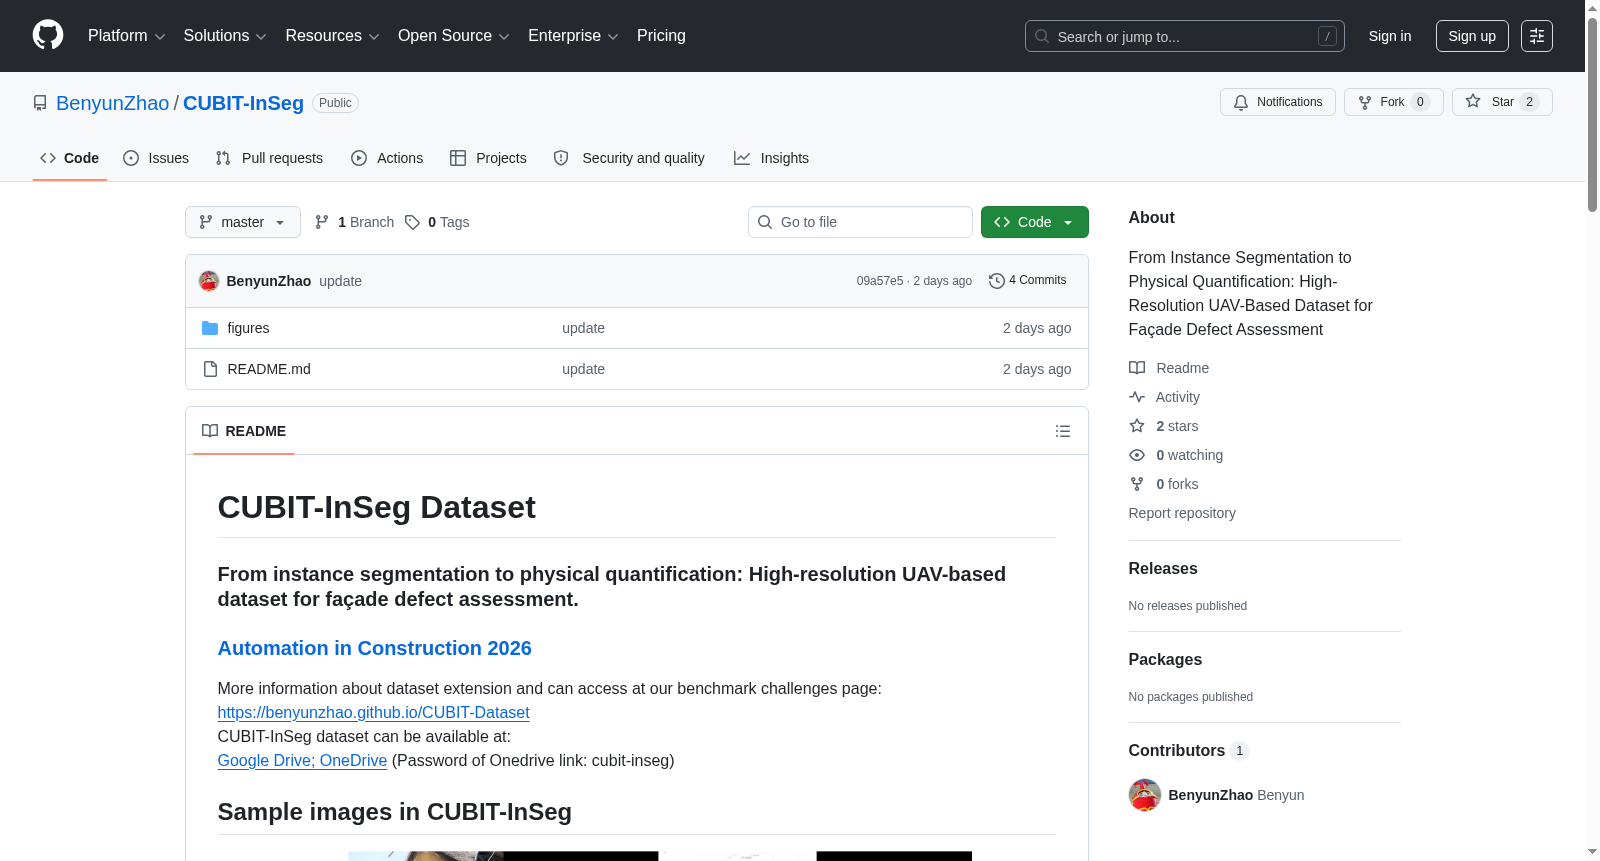This screenshot has height=861, width=1600.
Task: Expand the Platform menu
Action: pos(126,36)
